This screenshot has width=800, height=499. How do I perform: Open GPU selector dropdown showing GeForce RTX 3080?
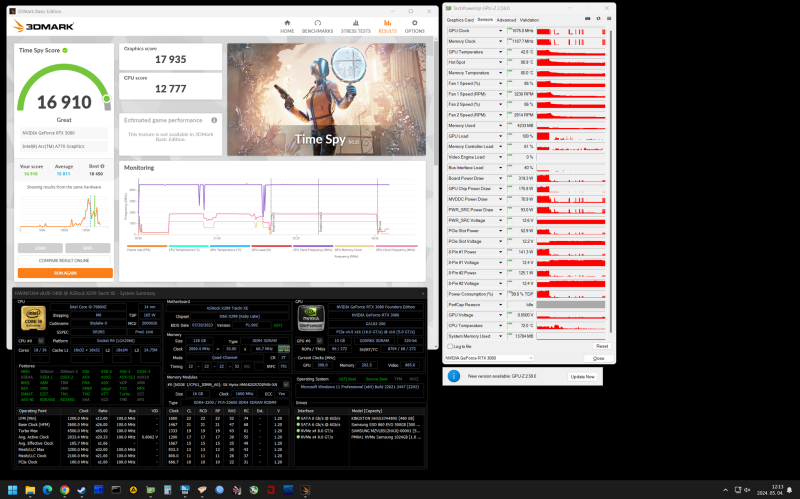(489, 358)
